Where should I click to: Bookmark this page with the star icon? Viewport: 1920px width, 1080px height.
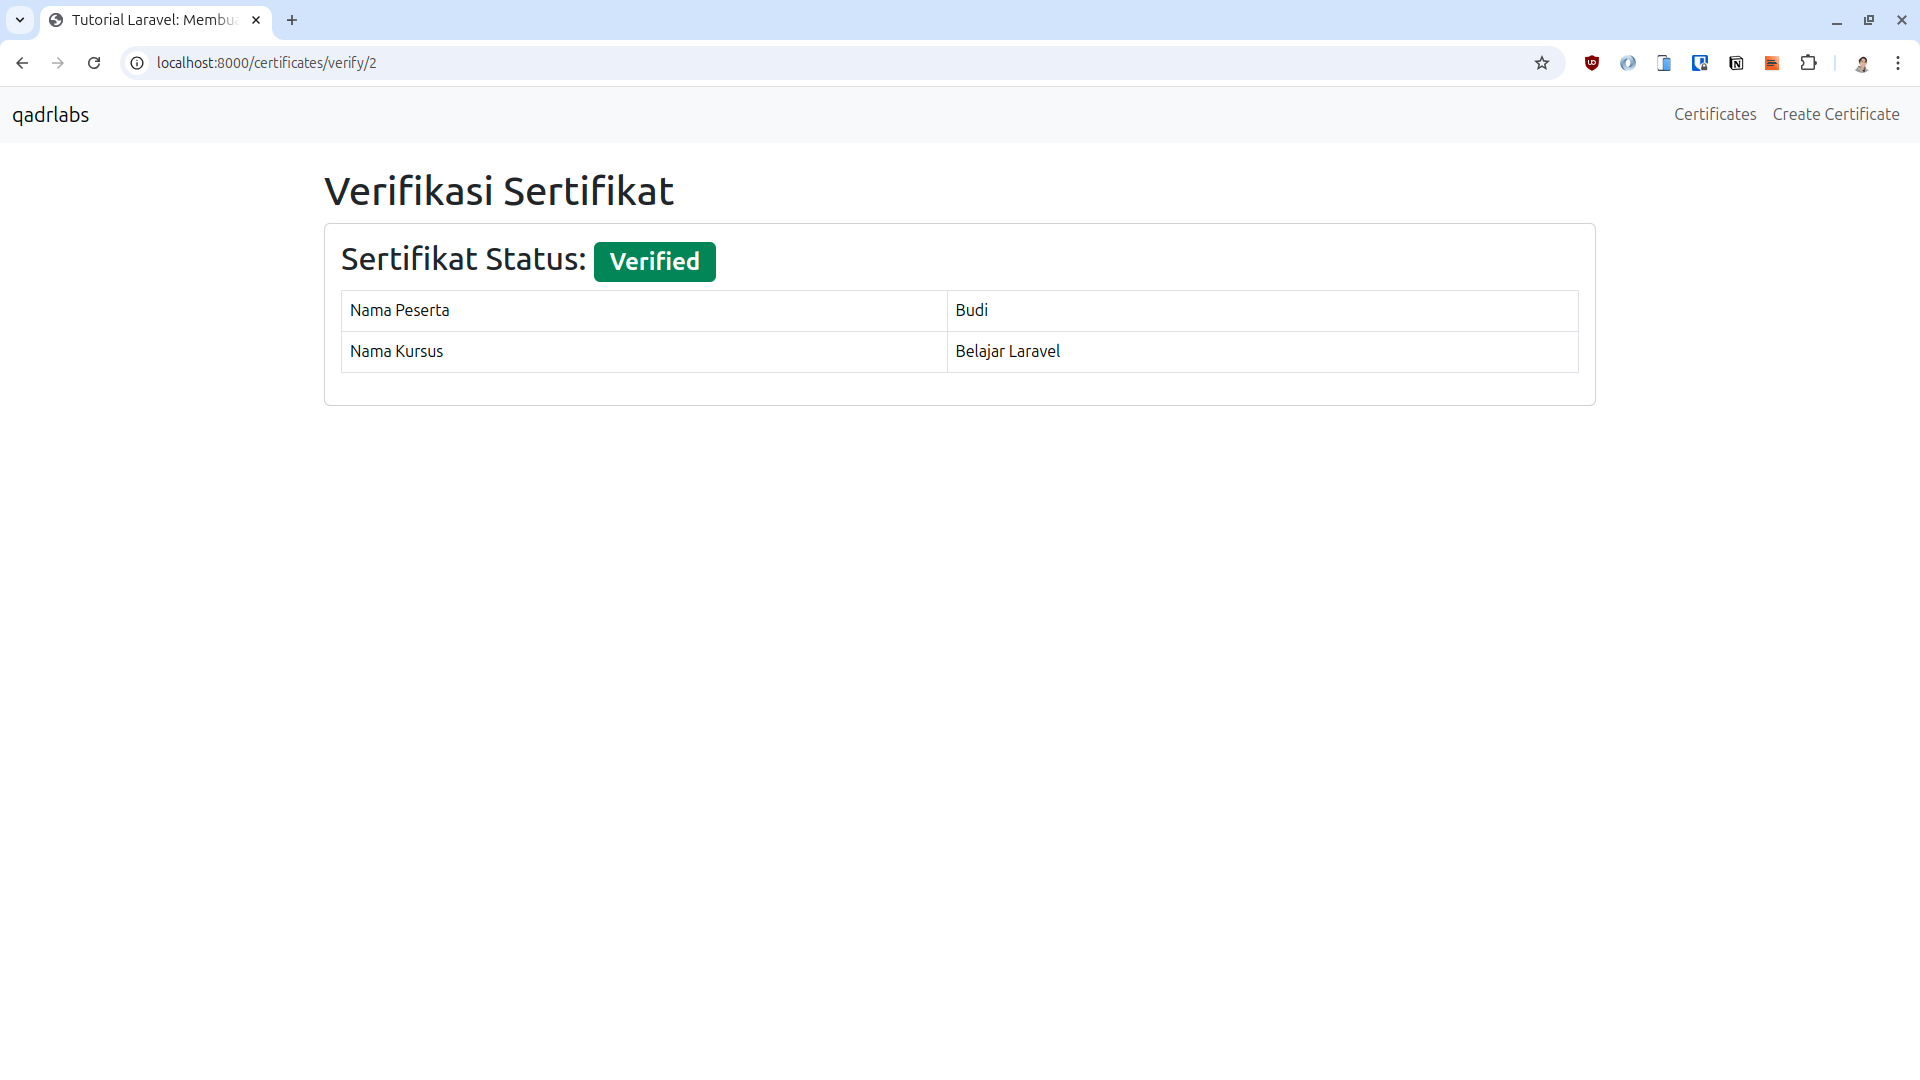tap(1542, 62)
